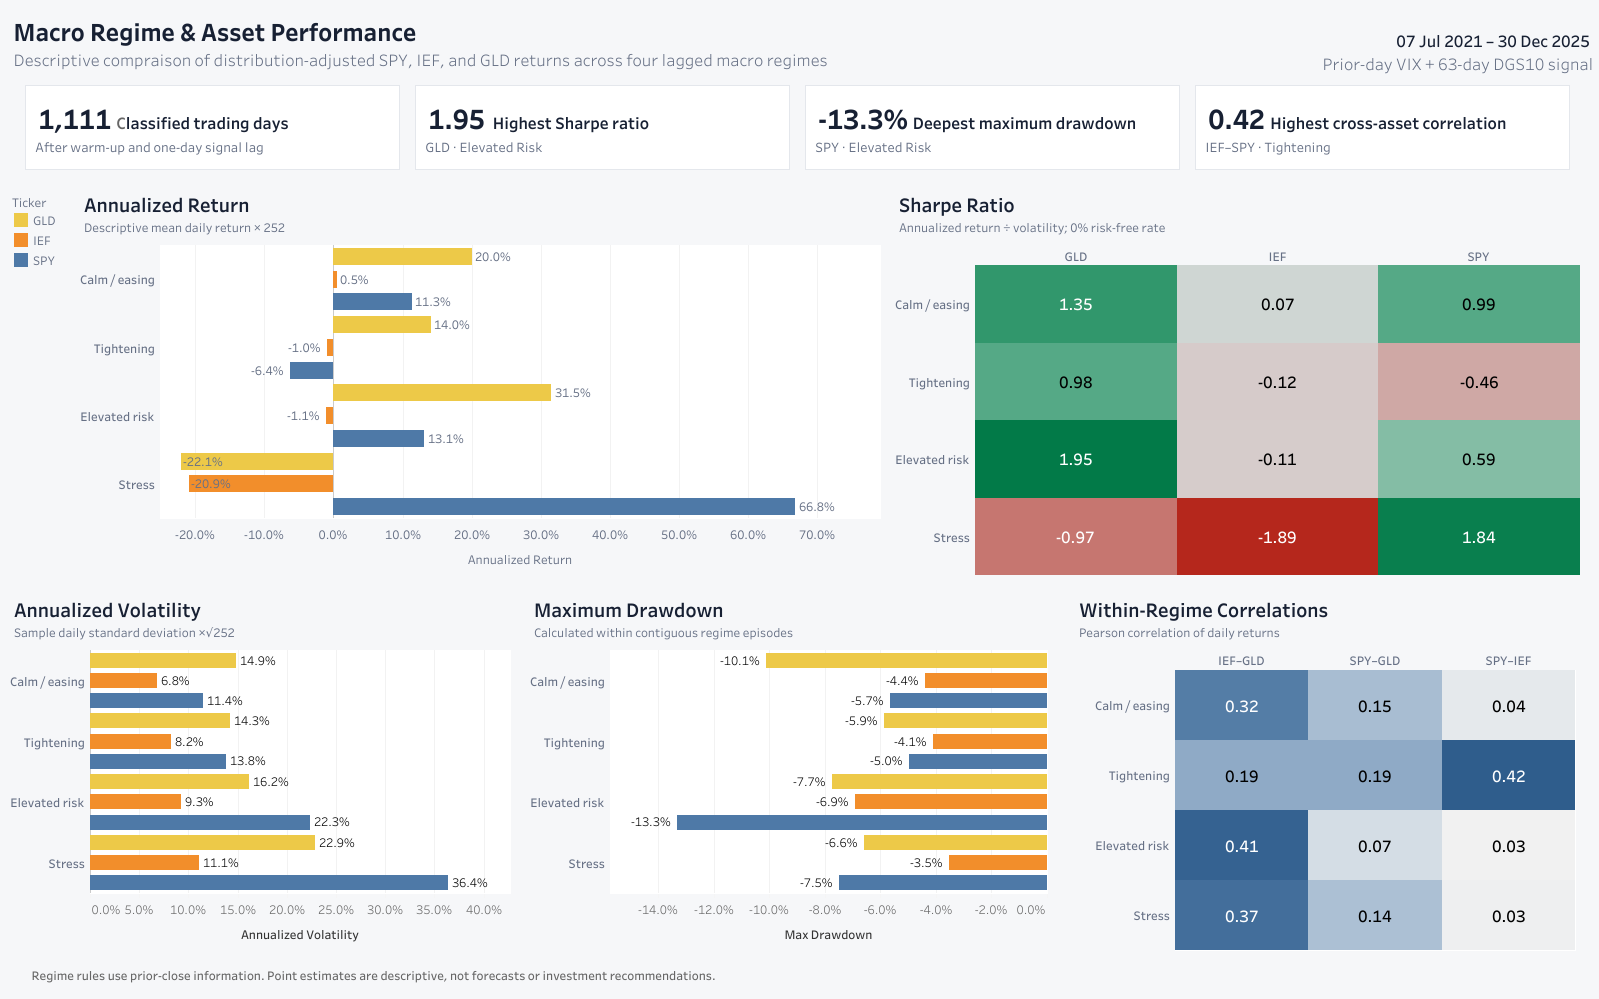Select Sharpe cell 1.95 for GLD Elevated risk

click(1076, 459)
